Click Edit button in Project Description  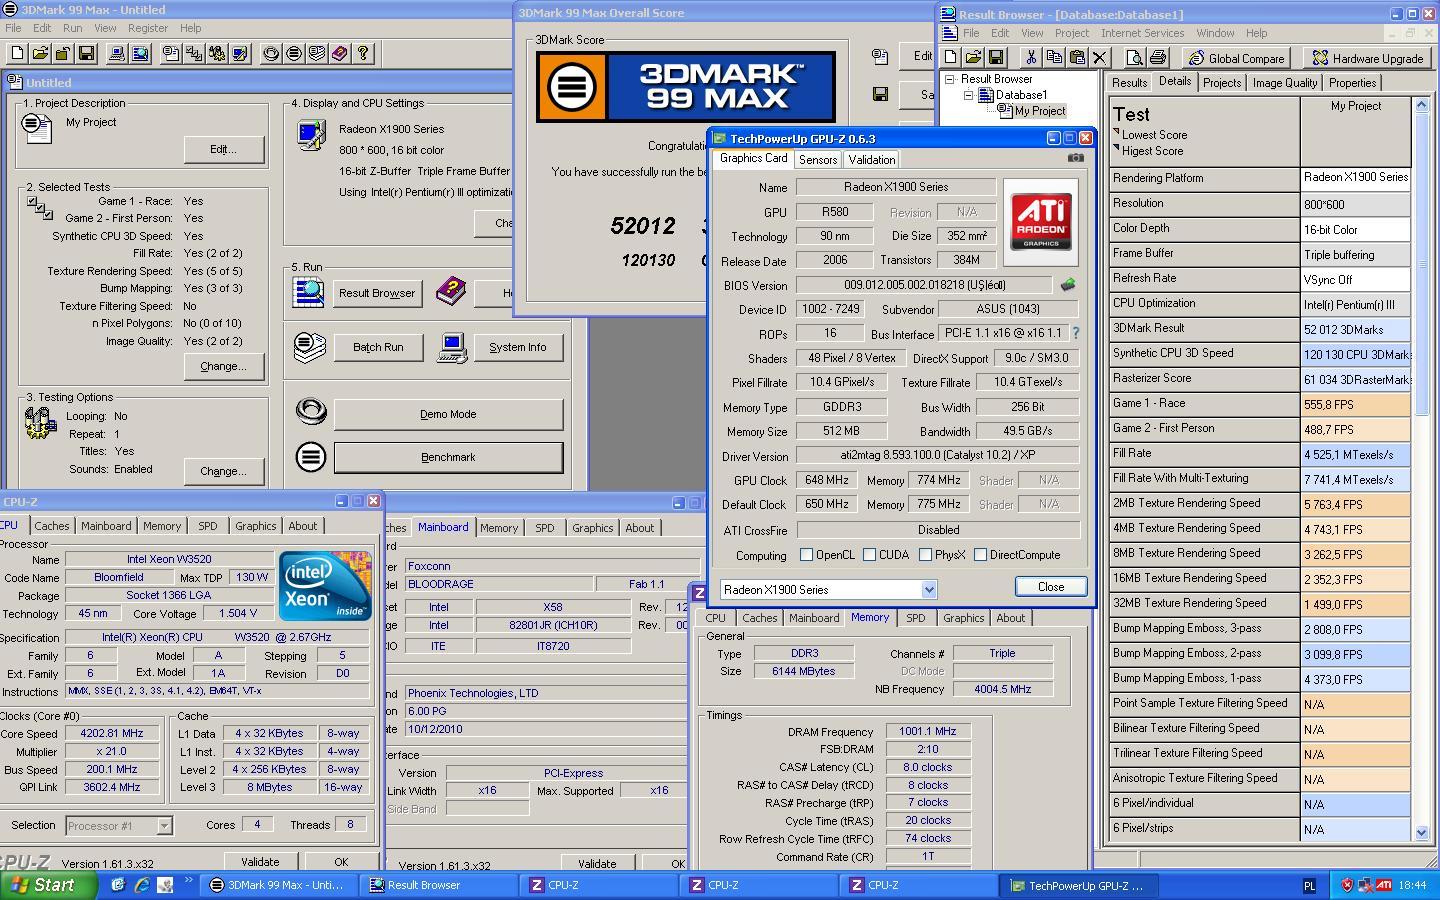[x=223, y=149]
